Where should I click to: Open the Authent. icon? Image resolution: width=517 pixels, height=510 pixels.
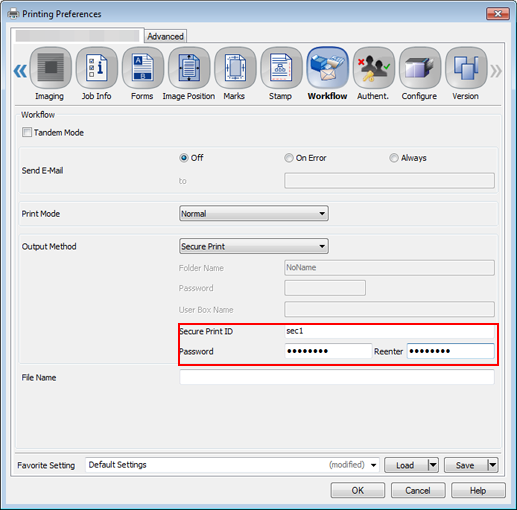tap(374, 68)
